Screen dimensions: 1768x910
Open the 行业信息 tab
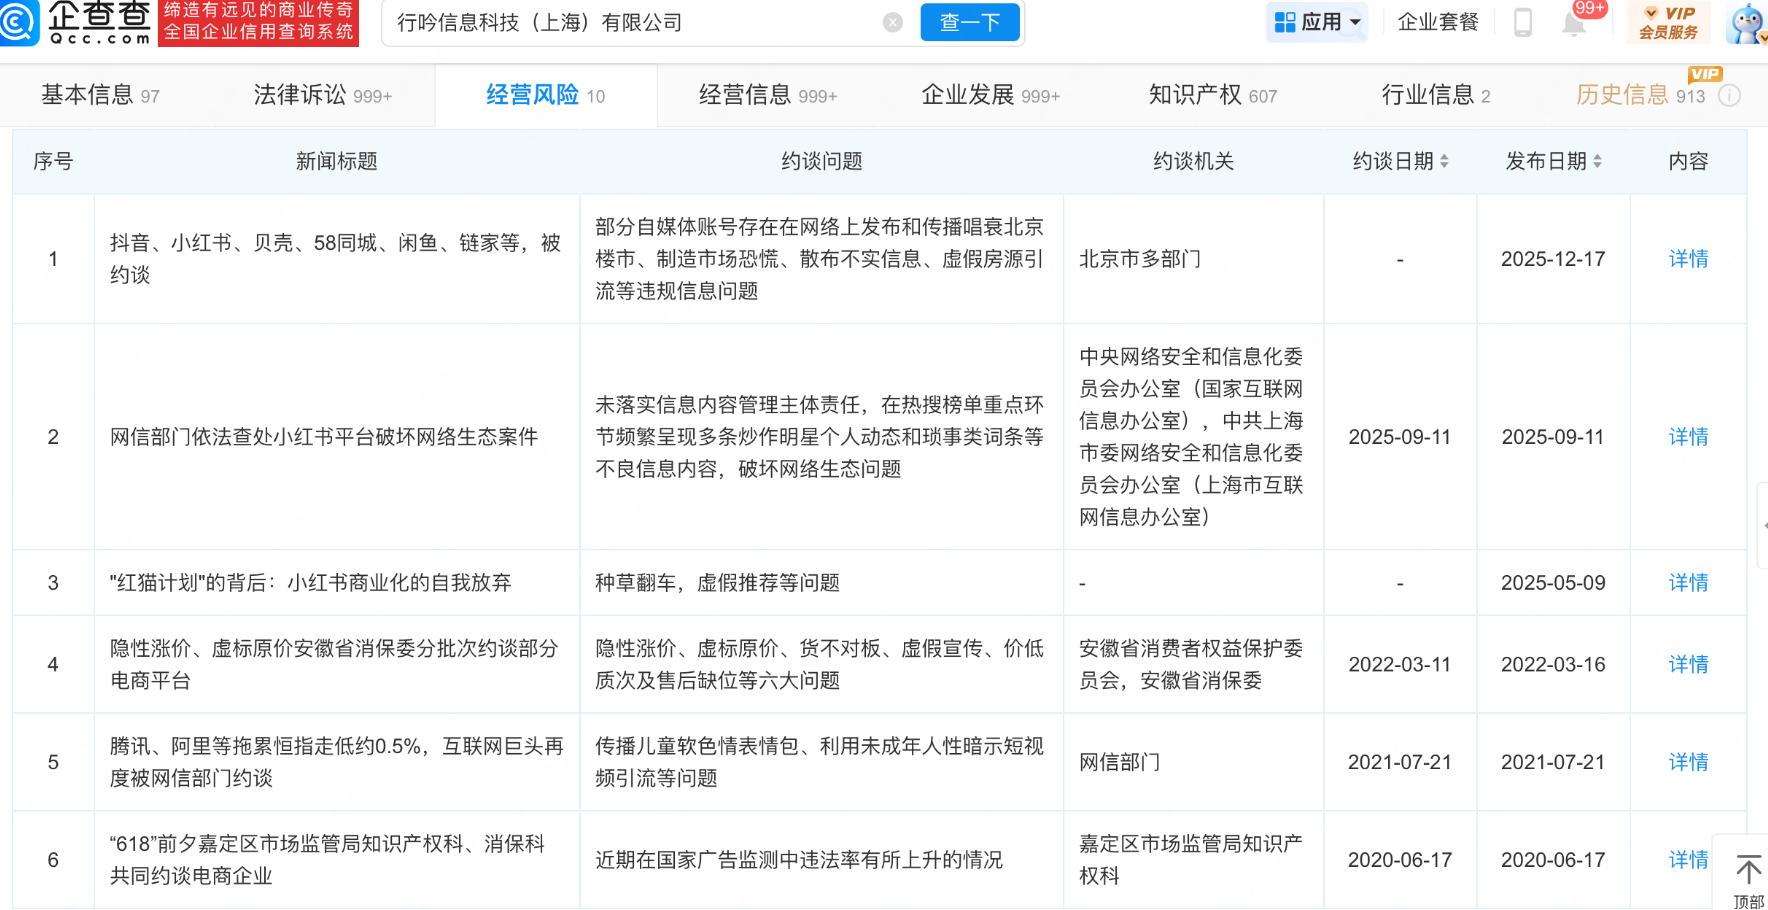click(1436, 95)
